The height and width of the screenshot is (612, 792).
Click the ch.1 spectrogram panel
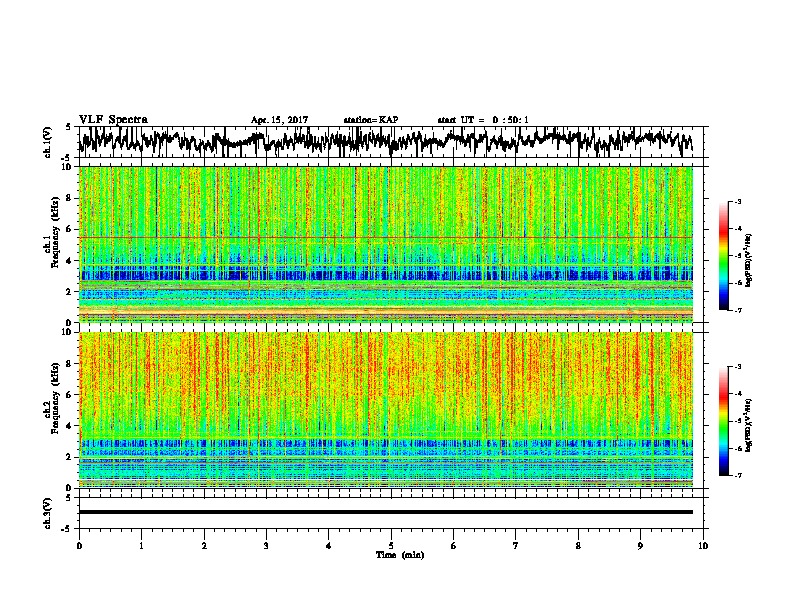tap(385, 244)
